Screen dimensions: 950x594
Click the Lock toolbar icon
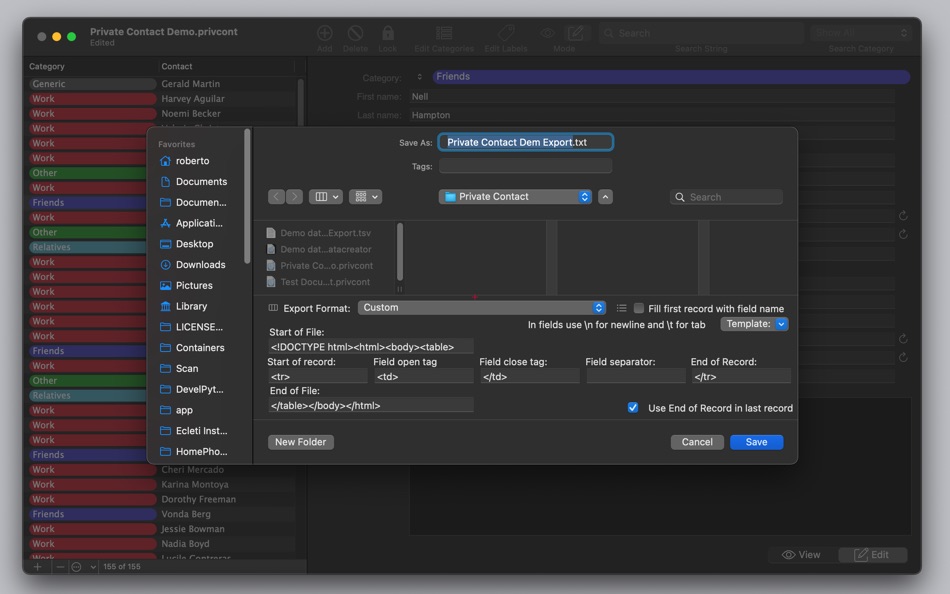pyautogui.click(x=388, y=33)
